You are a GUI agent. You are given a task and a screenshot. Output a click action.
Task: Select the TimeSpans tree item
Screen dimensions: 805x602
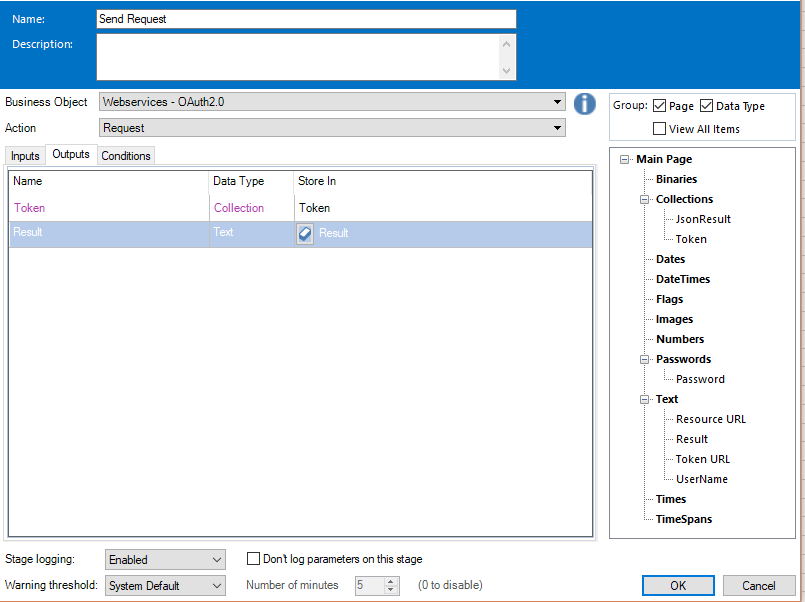(x=684, y=519)
